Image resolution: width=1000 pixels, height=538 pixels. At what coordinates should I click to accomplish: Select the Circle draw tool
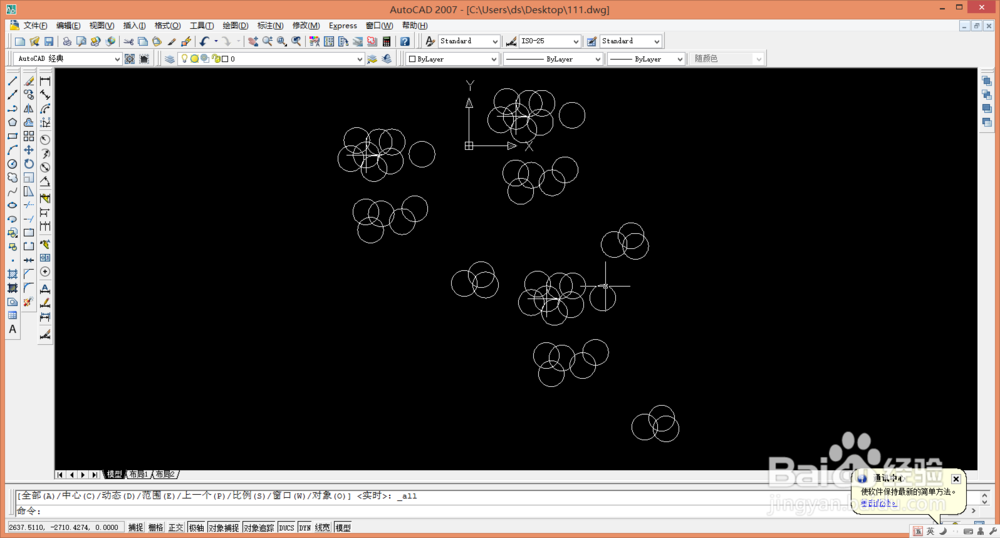pyautogui.click(x=12, y=164)
